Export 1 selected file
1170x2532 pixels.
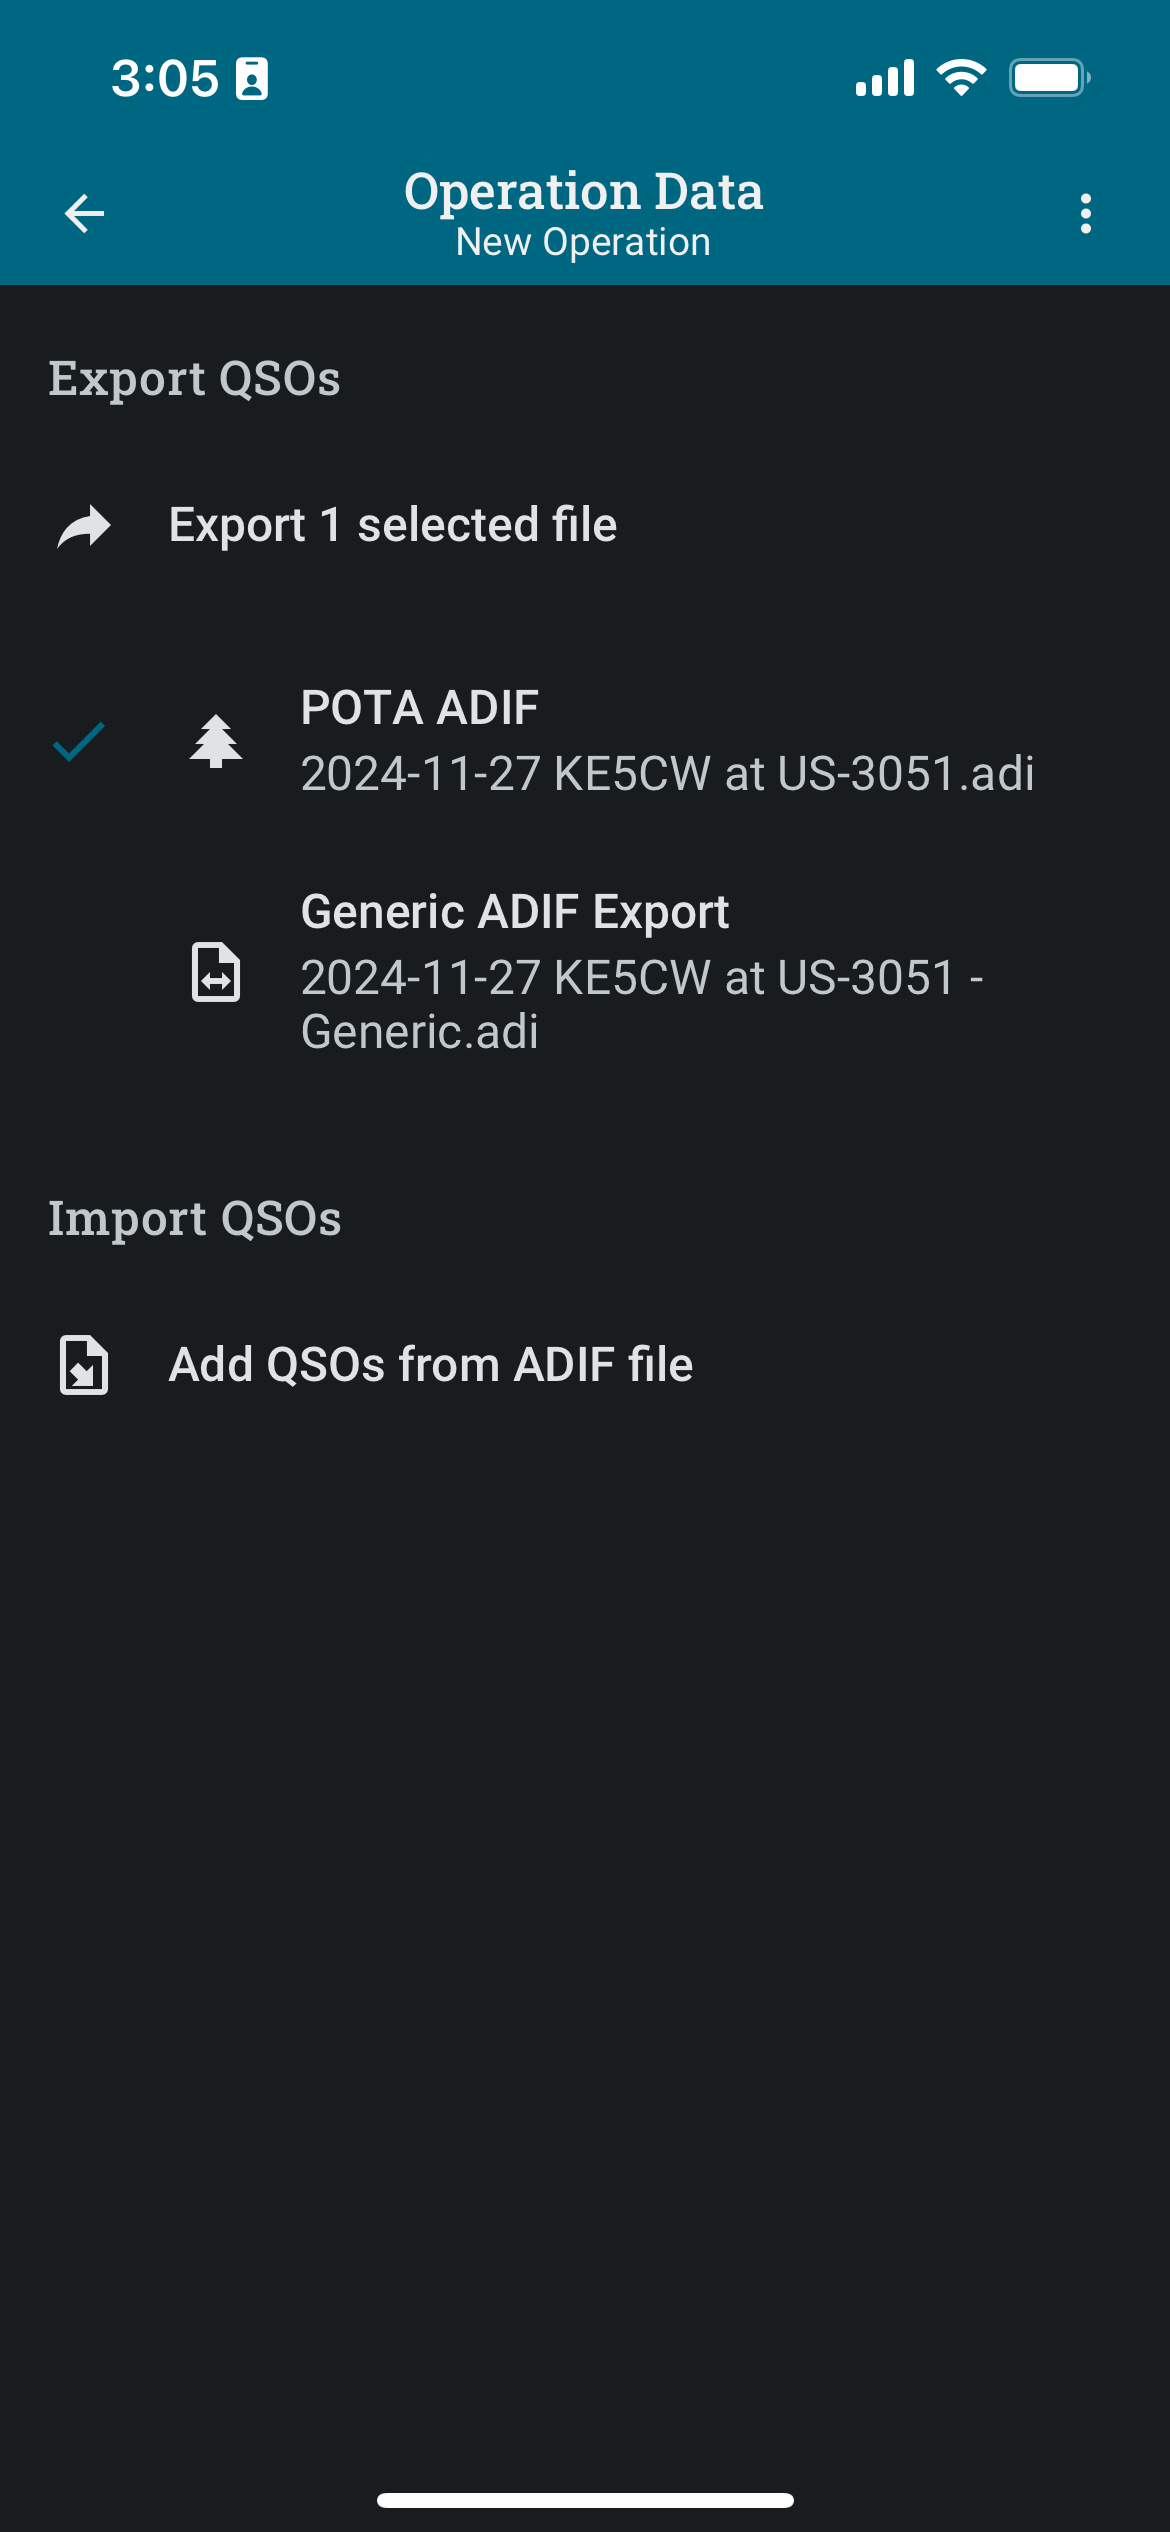tap(585, 526)
